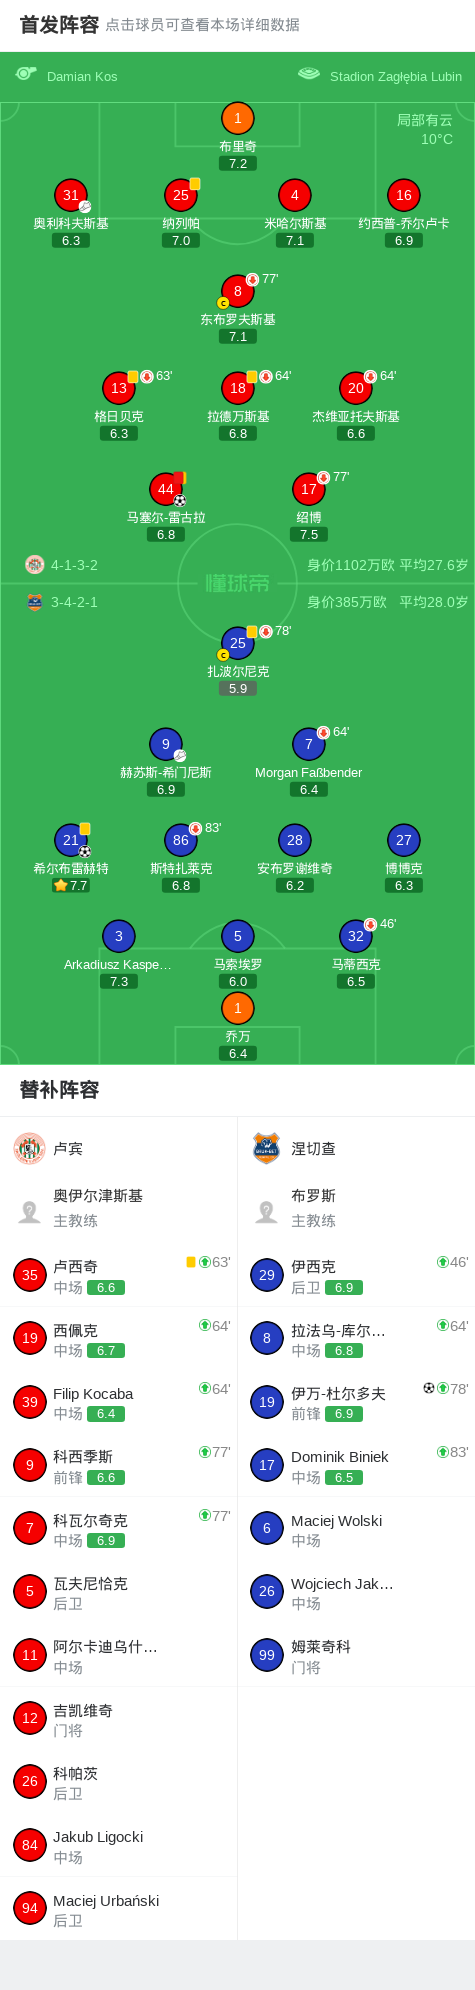Select red player 44 马塞尔-雷古拉 icon
The width and height of the screenshot is (475, 1990).
pyautogui.click(x=166, y=489)
